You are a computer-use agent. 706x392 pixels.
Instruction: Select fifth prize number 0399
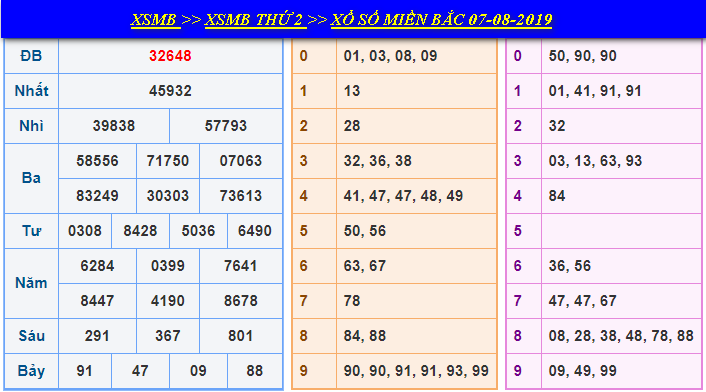click(x=167, y=266)
